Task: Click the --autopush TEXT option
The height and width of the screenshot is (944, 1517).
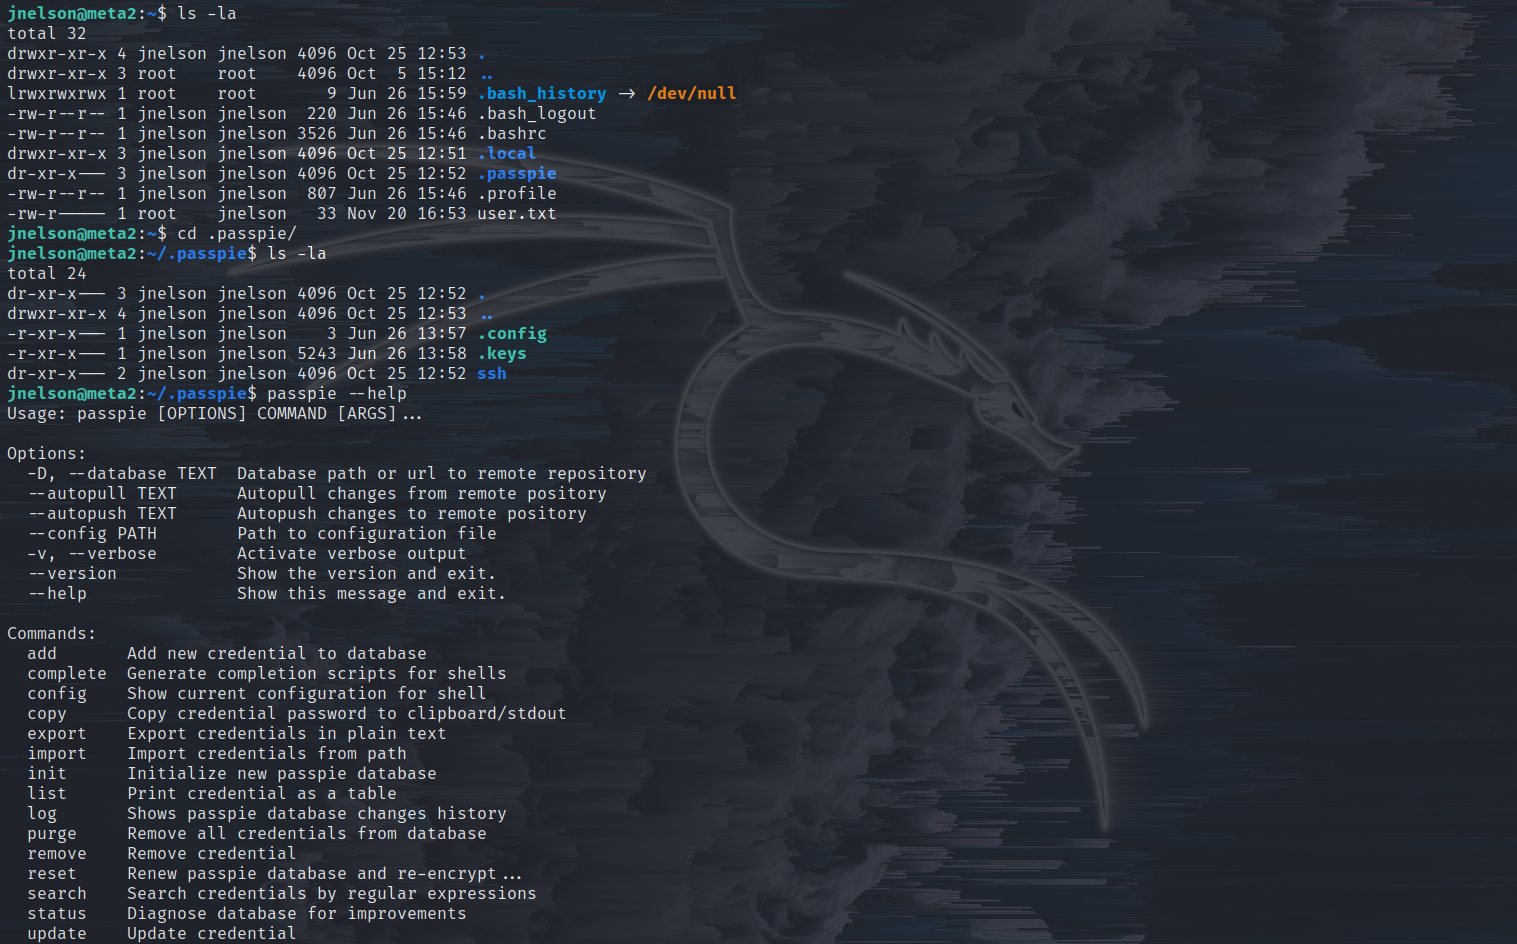Action: tap(102, 514)
